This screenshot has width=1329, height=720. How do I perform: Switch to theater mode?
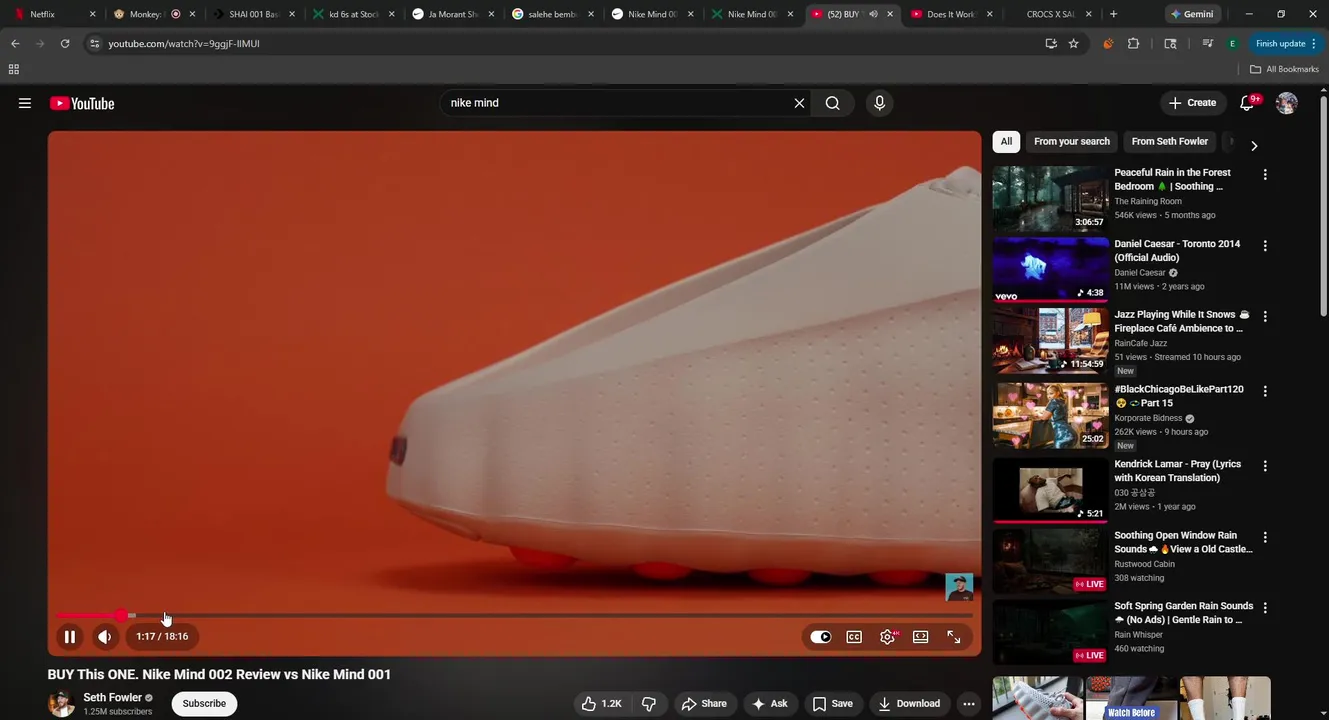tap(921, 637)
